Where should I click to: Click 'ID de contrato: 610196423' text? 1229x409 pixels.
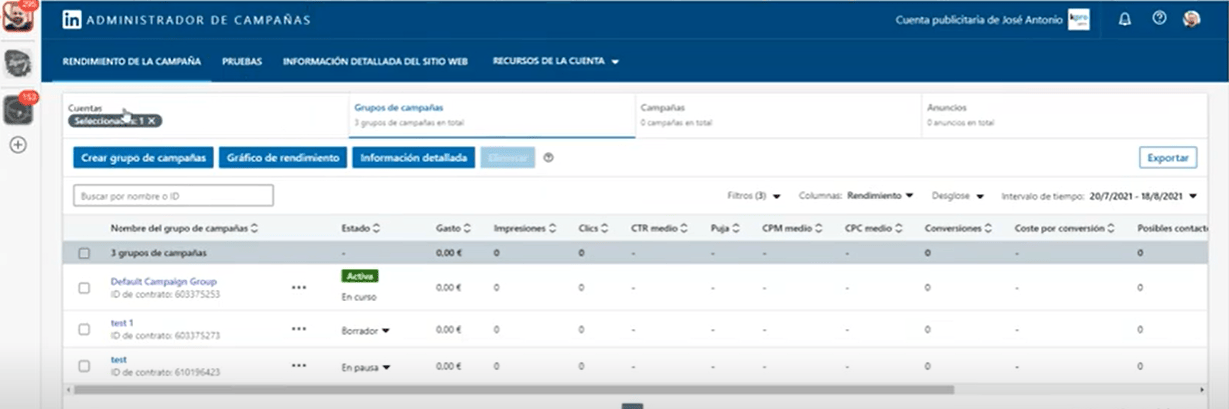[165, 372]
